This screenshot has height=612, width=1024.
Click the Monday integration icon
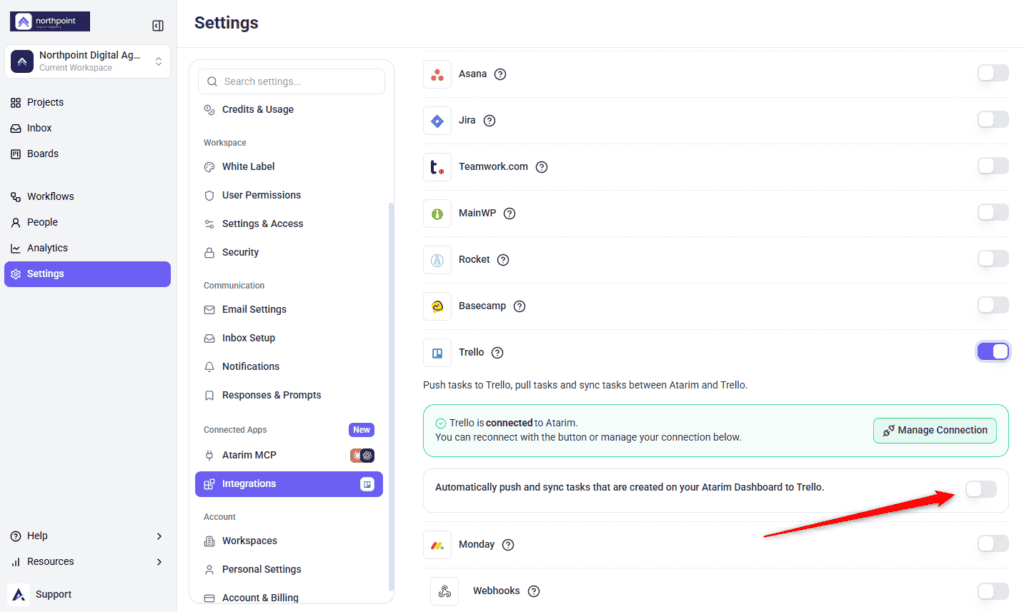pyautogui.click(x=437, y=544)
